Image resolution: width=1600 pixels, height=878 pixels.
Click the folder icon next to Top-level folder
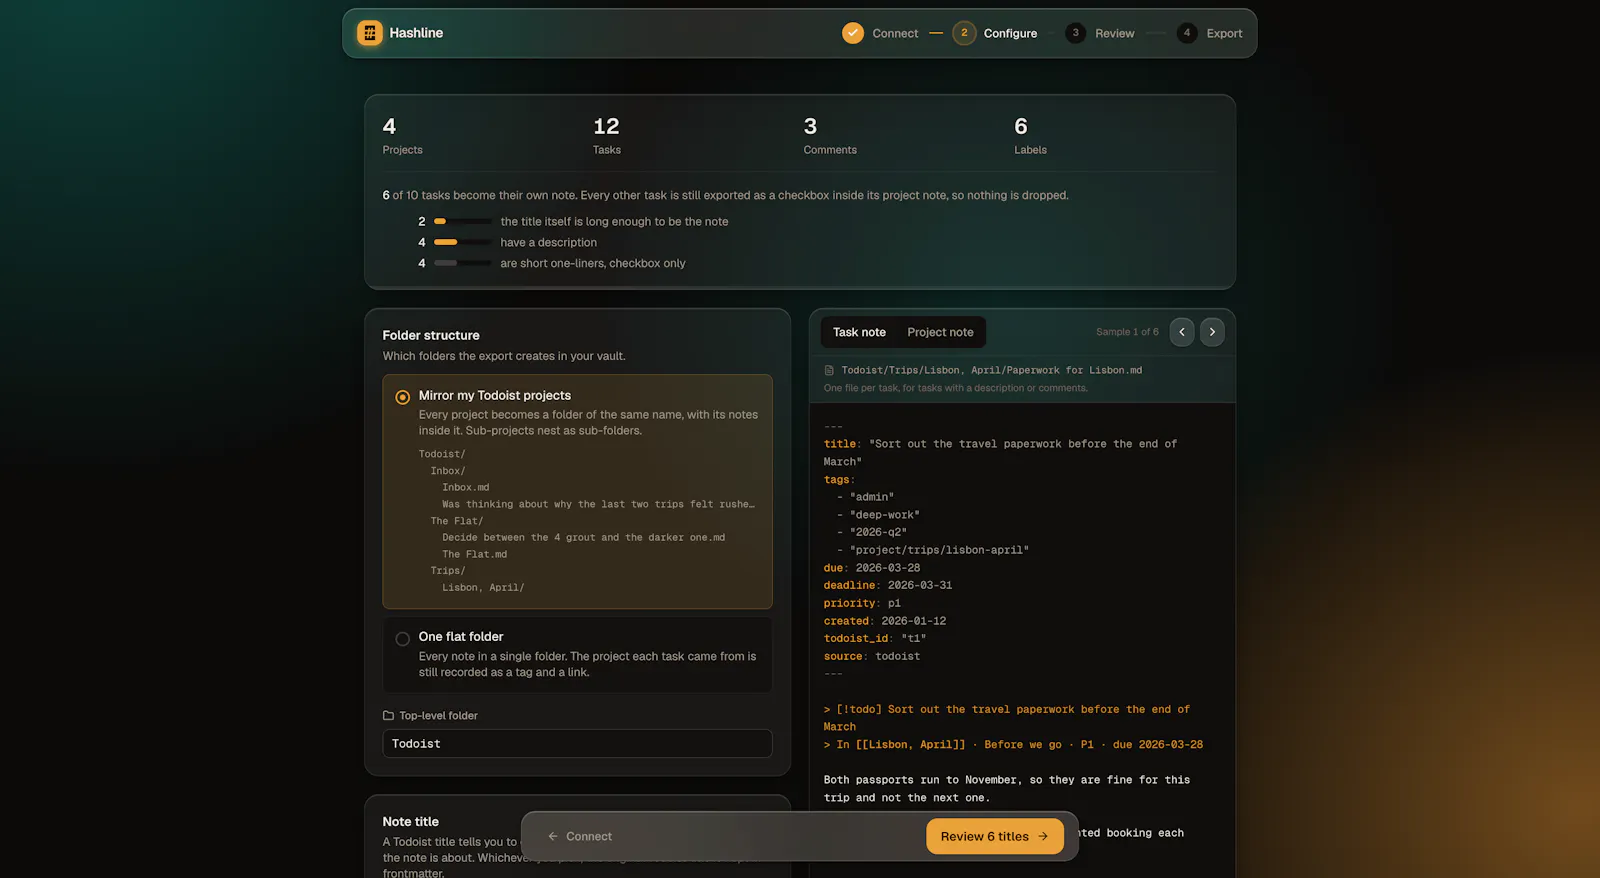pos(388,716)
